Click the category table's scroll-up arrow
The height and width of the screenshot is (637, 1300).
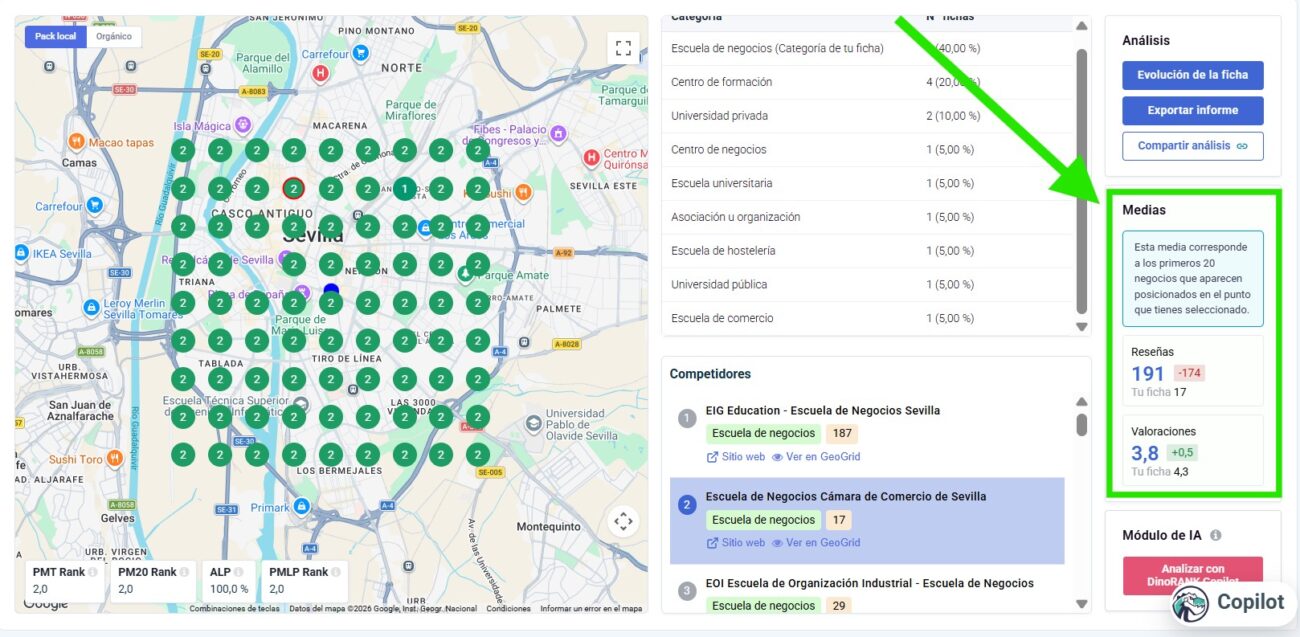point(1081,26)
